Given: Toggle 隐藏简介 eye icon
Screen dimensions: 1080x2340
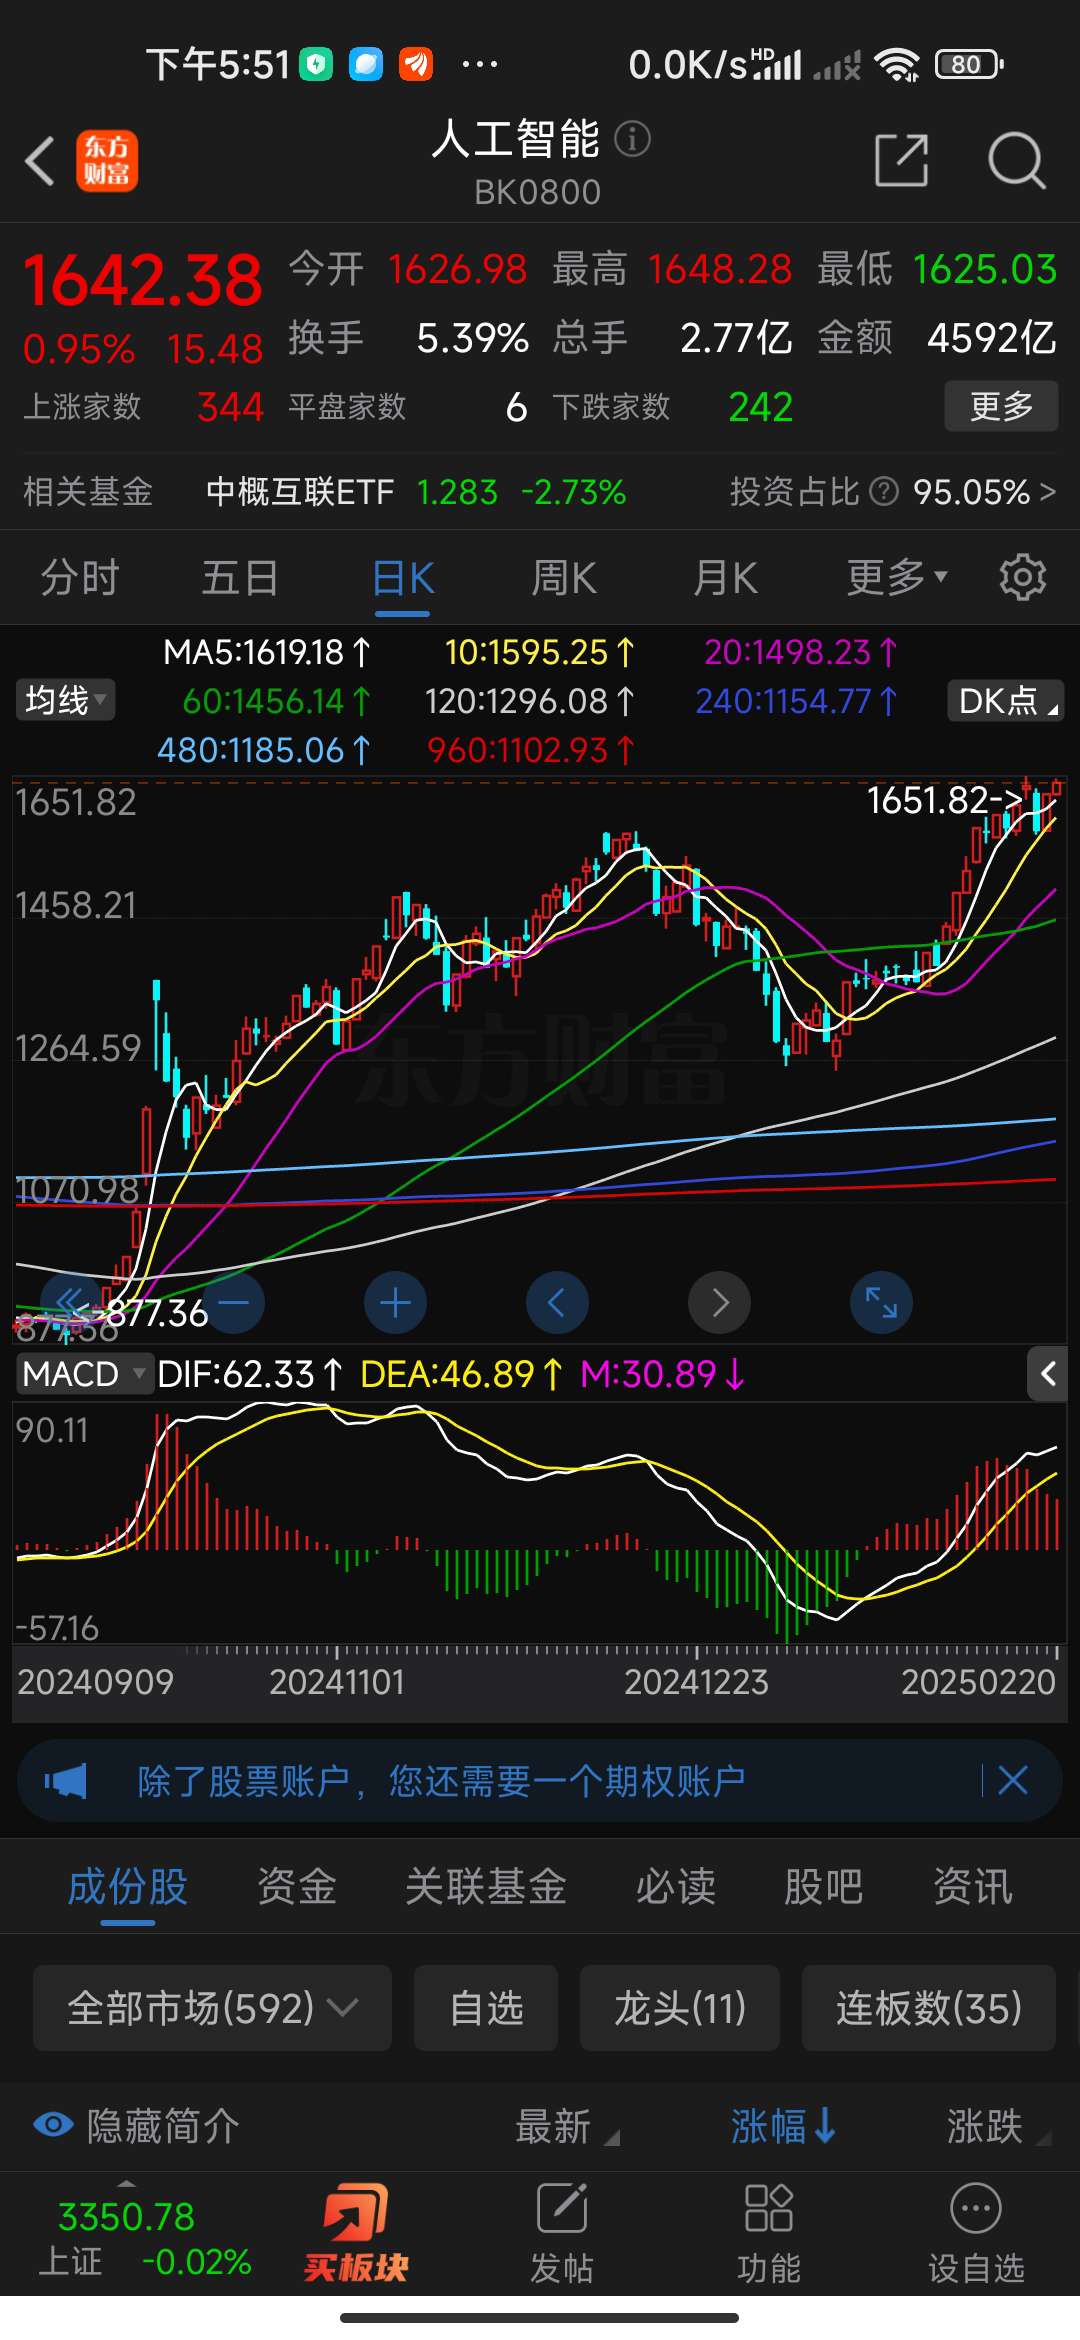Looking at the screenshot, I should tap(53, 2125).
